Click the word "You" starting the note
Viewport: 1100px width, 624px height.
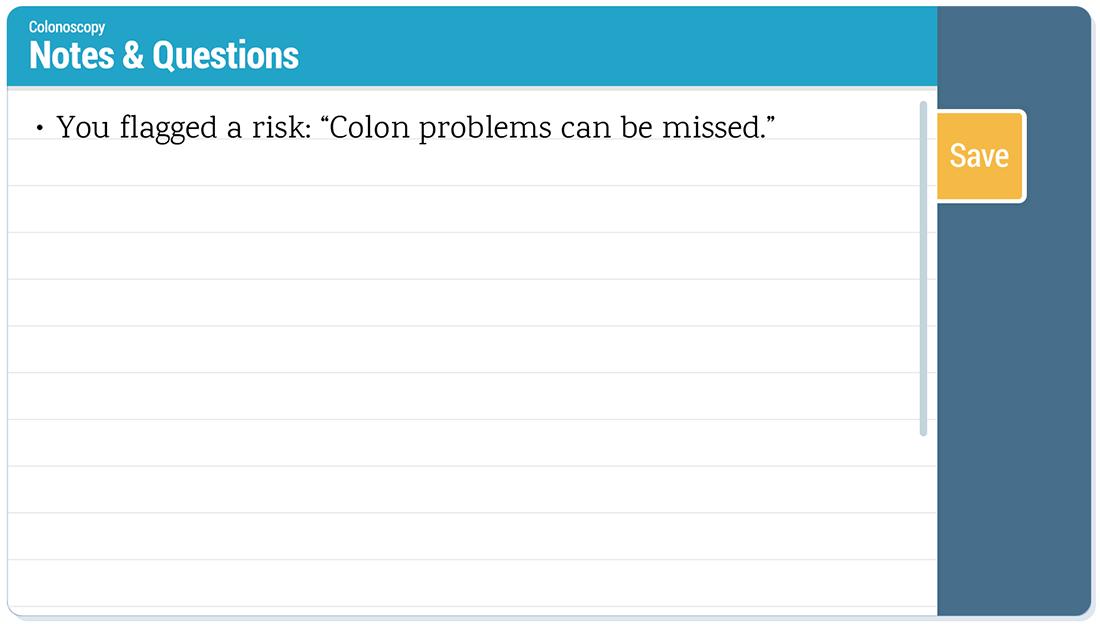pyautogui.click(x=82, y=128)
